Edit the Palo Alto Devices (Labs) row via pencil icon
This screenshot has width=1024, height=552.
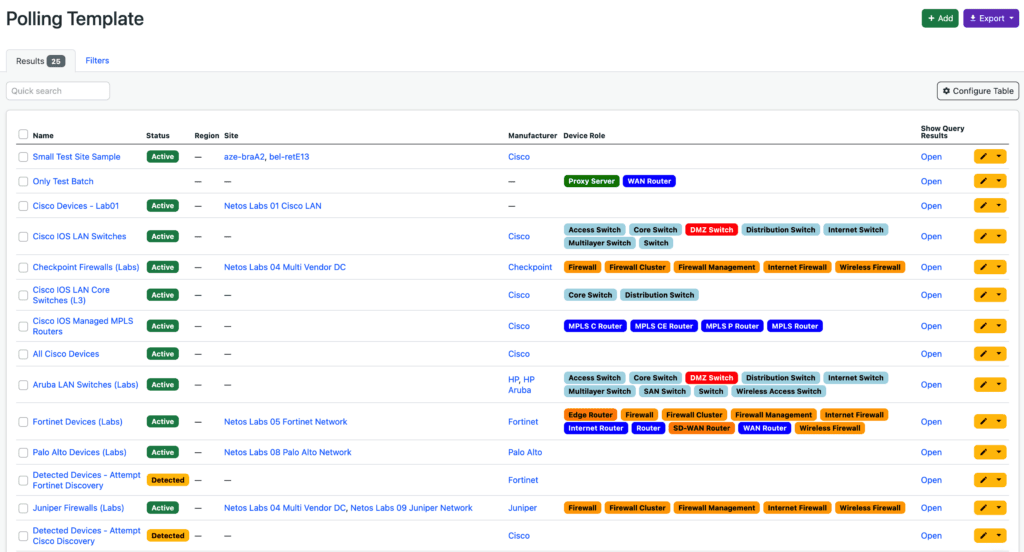pyautogui.click(x=984, y=453)
